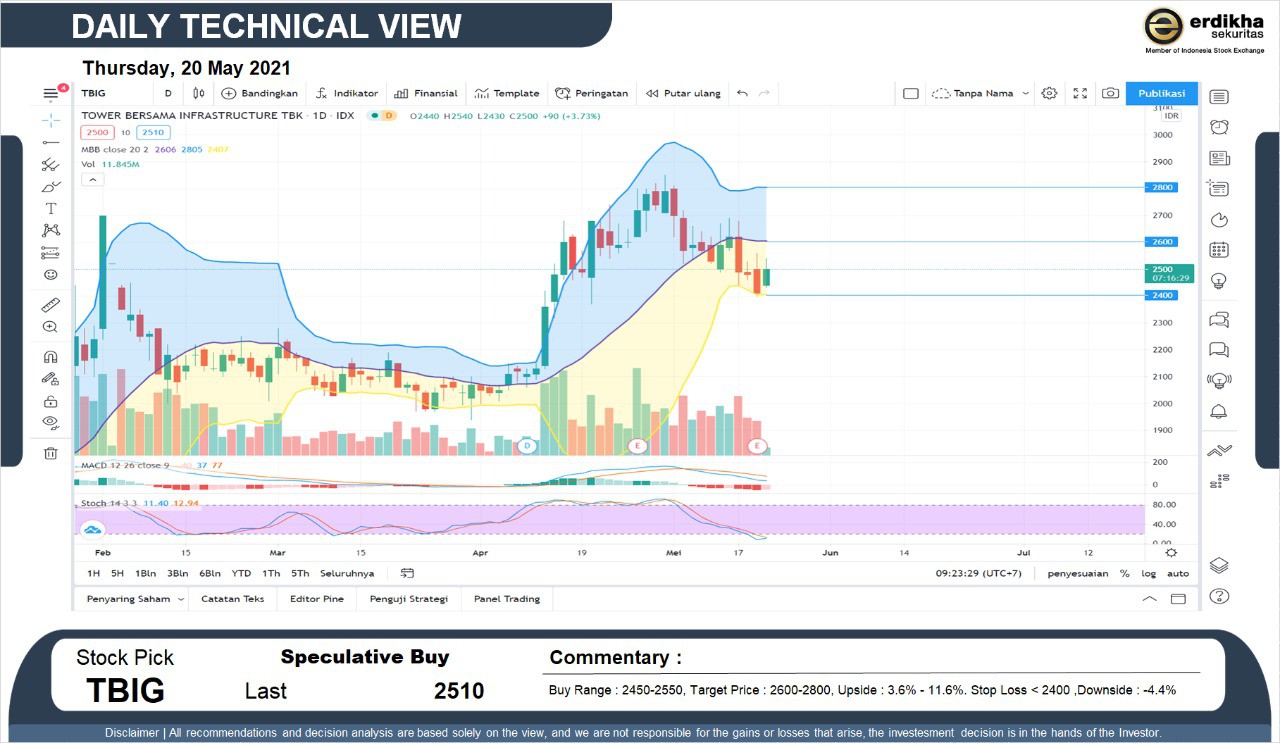Open the Panel Trading tab

[506, 599]
